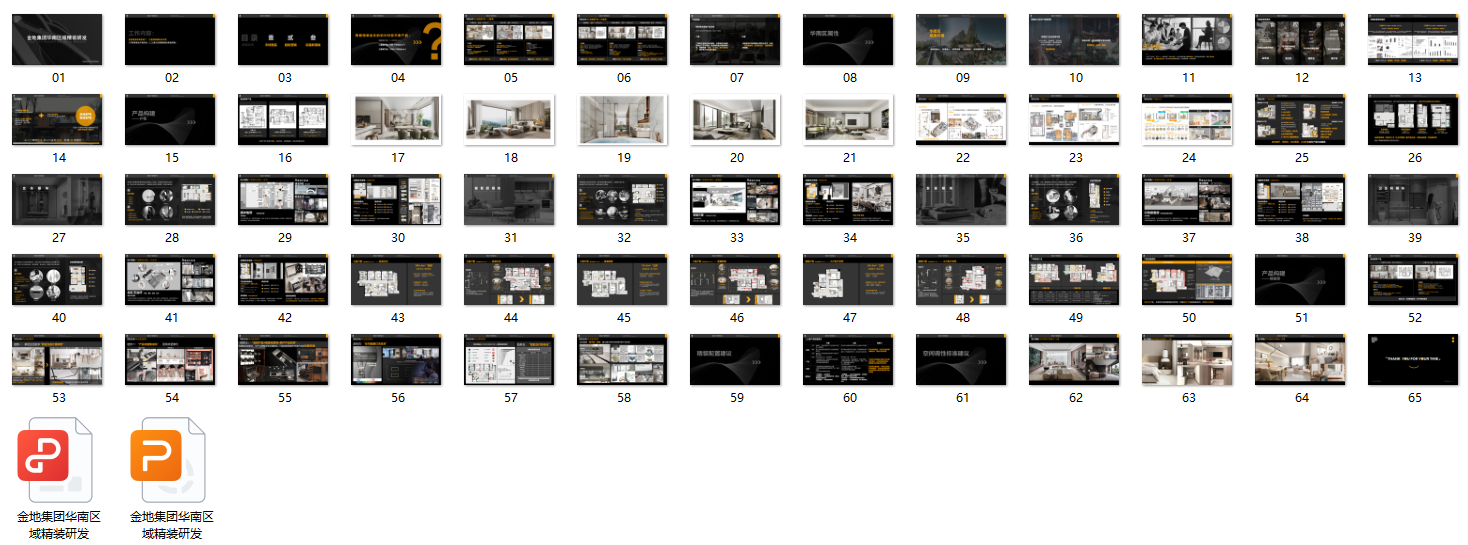Click slide image numbered 09
This screenshot has height=545, width=1468.
pos(961,40)
